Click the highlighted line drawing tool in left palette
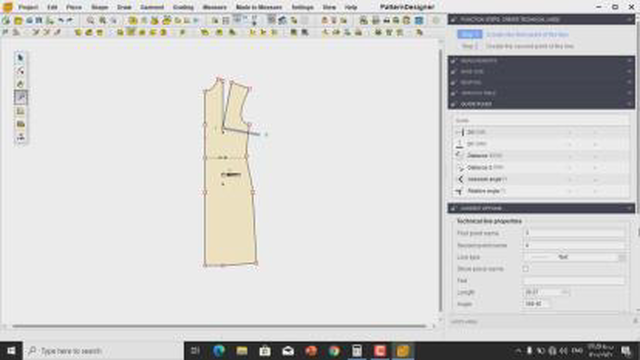Viewport: 640px width, 360px height. click(x=20, y=97)
